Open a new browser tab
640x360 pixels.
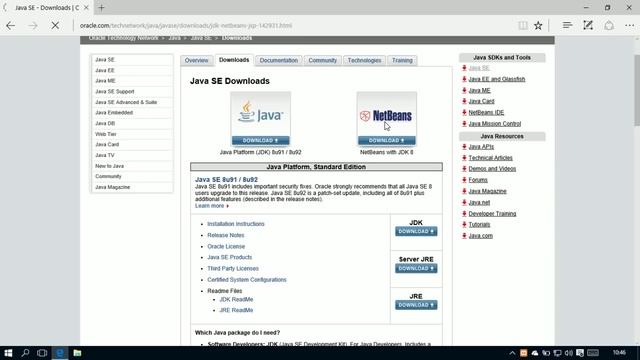click(x=101, y=7)
